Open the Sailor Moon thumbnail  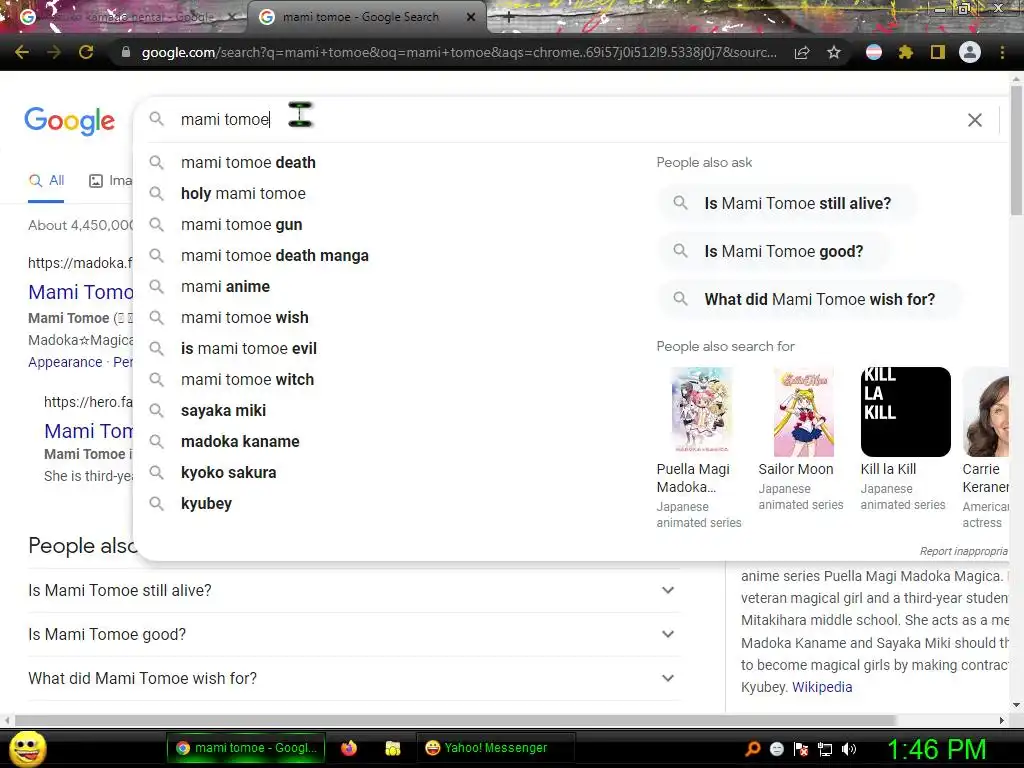[x=804, y=411]
